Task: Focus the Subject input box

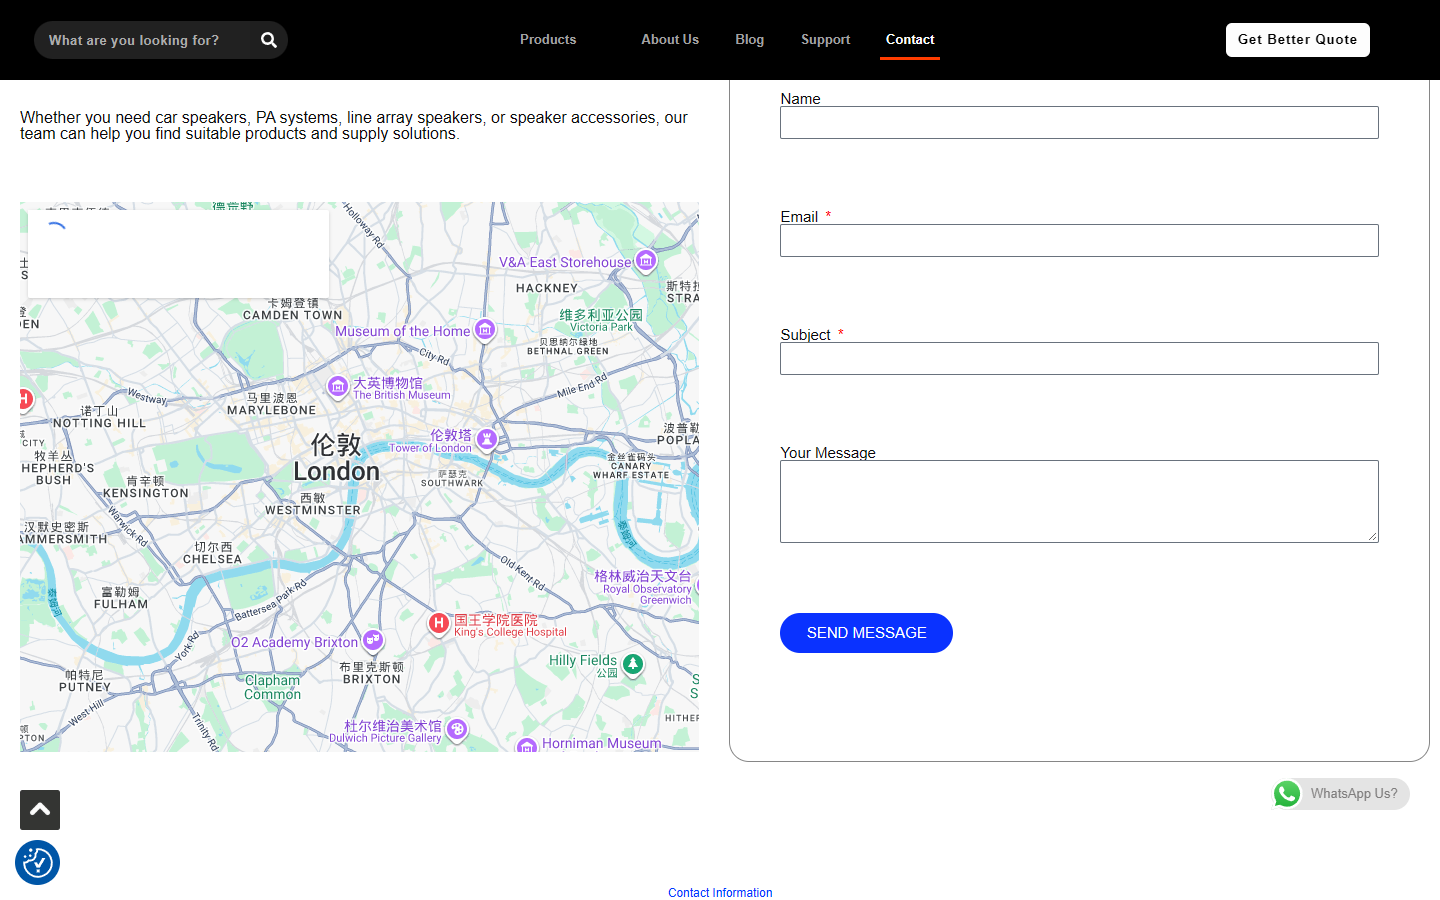Action: (1079, 359)
